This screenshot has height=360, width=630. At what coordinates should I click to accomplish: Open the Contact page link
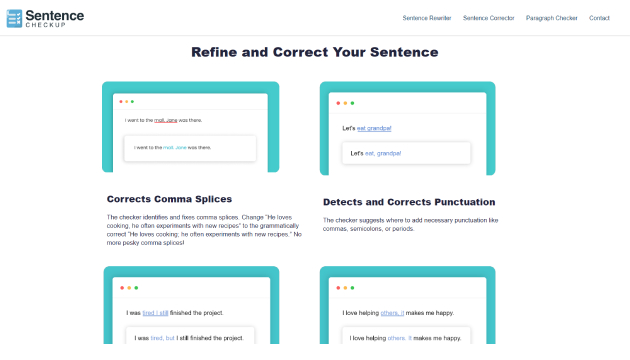(599, 18)
